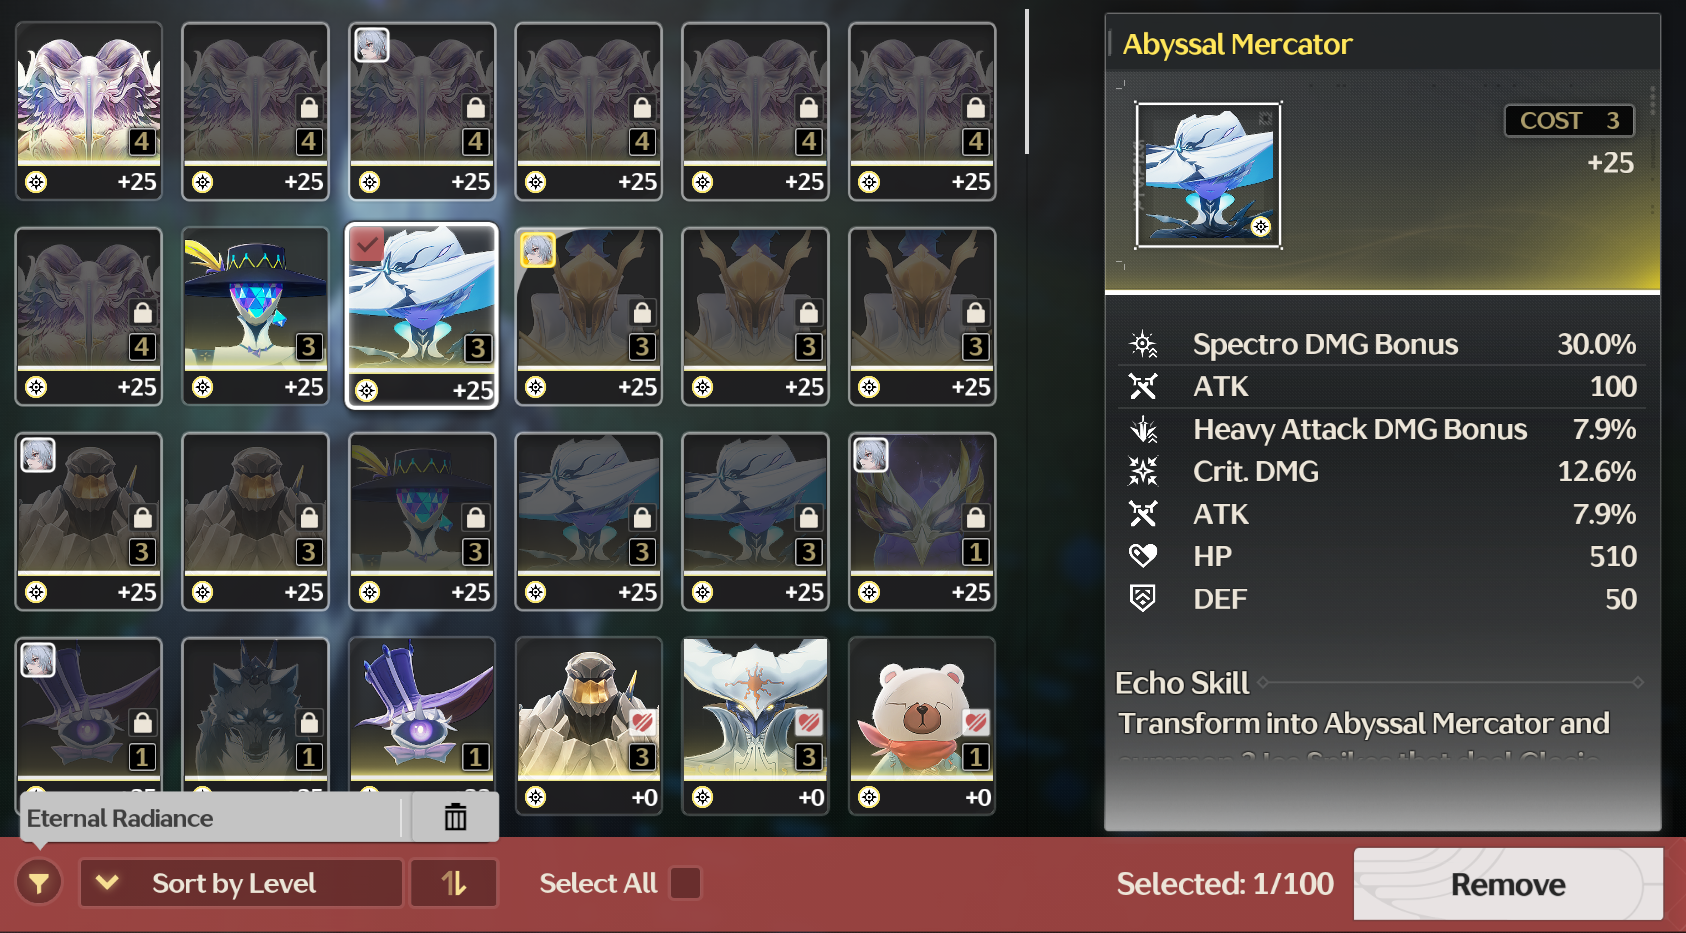The height and width of the screenshot is (933, 1686).
Task: Select the Eternal Radiance filter tag
Action: tap(120, 818)
